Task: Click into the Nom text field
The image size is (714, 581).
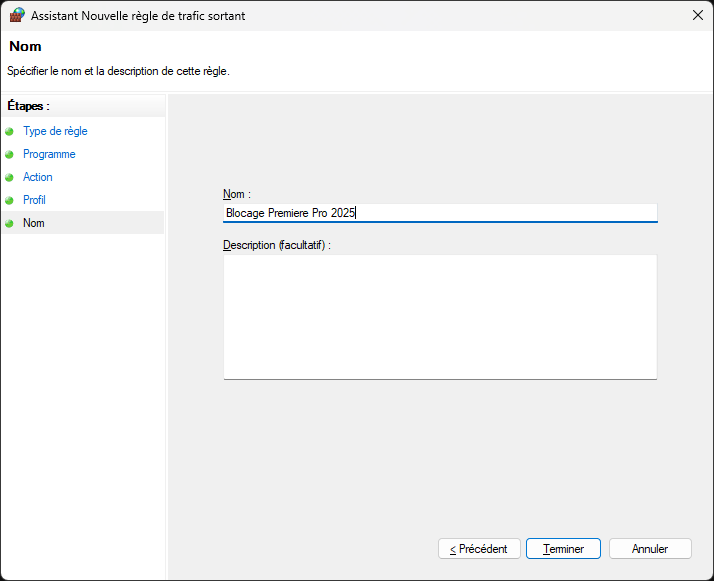Action: (x=440, y=213)
